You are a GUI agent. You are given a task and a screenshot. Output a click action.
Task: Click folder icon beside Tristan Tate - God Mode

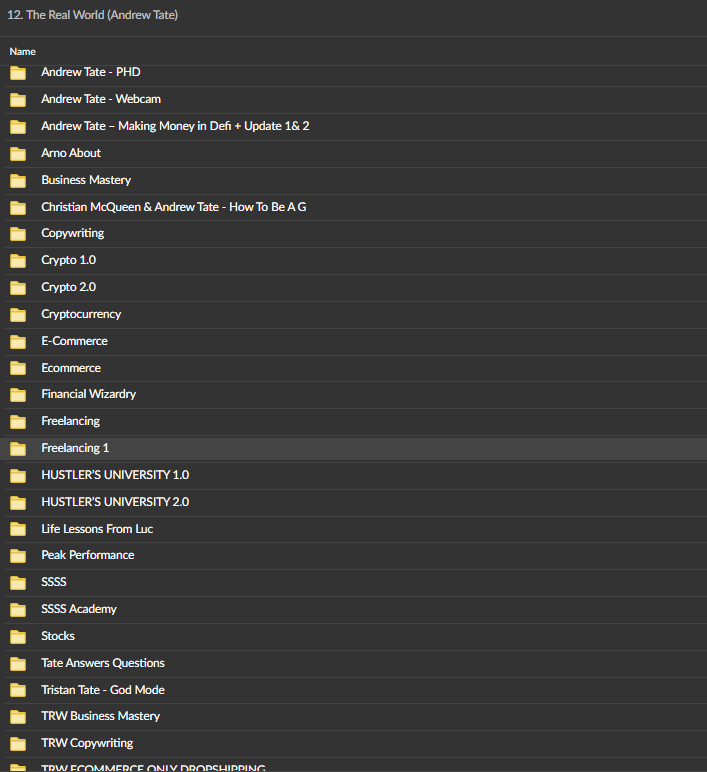click(18, 690)
